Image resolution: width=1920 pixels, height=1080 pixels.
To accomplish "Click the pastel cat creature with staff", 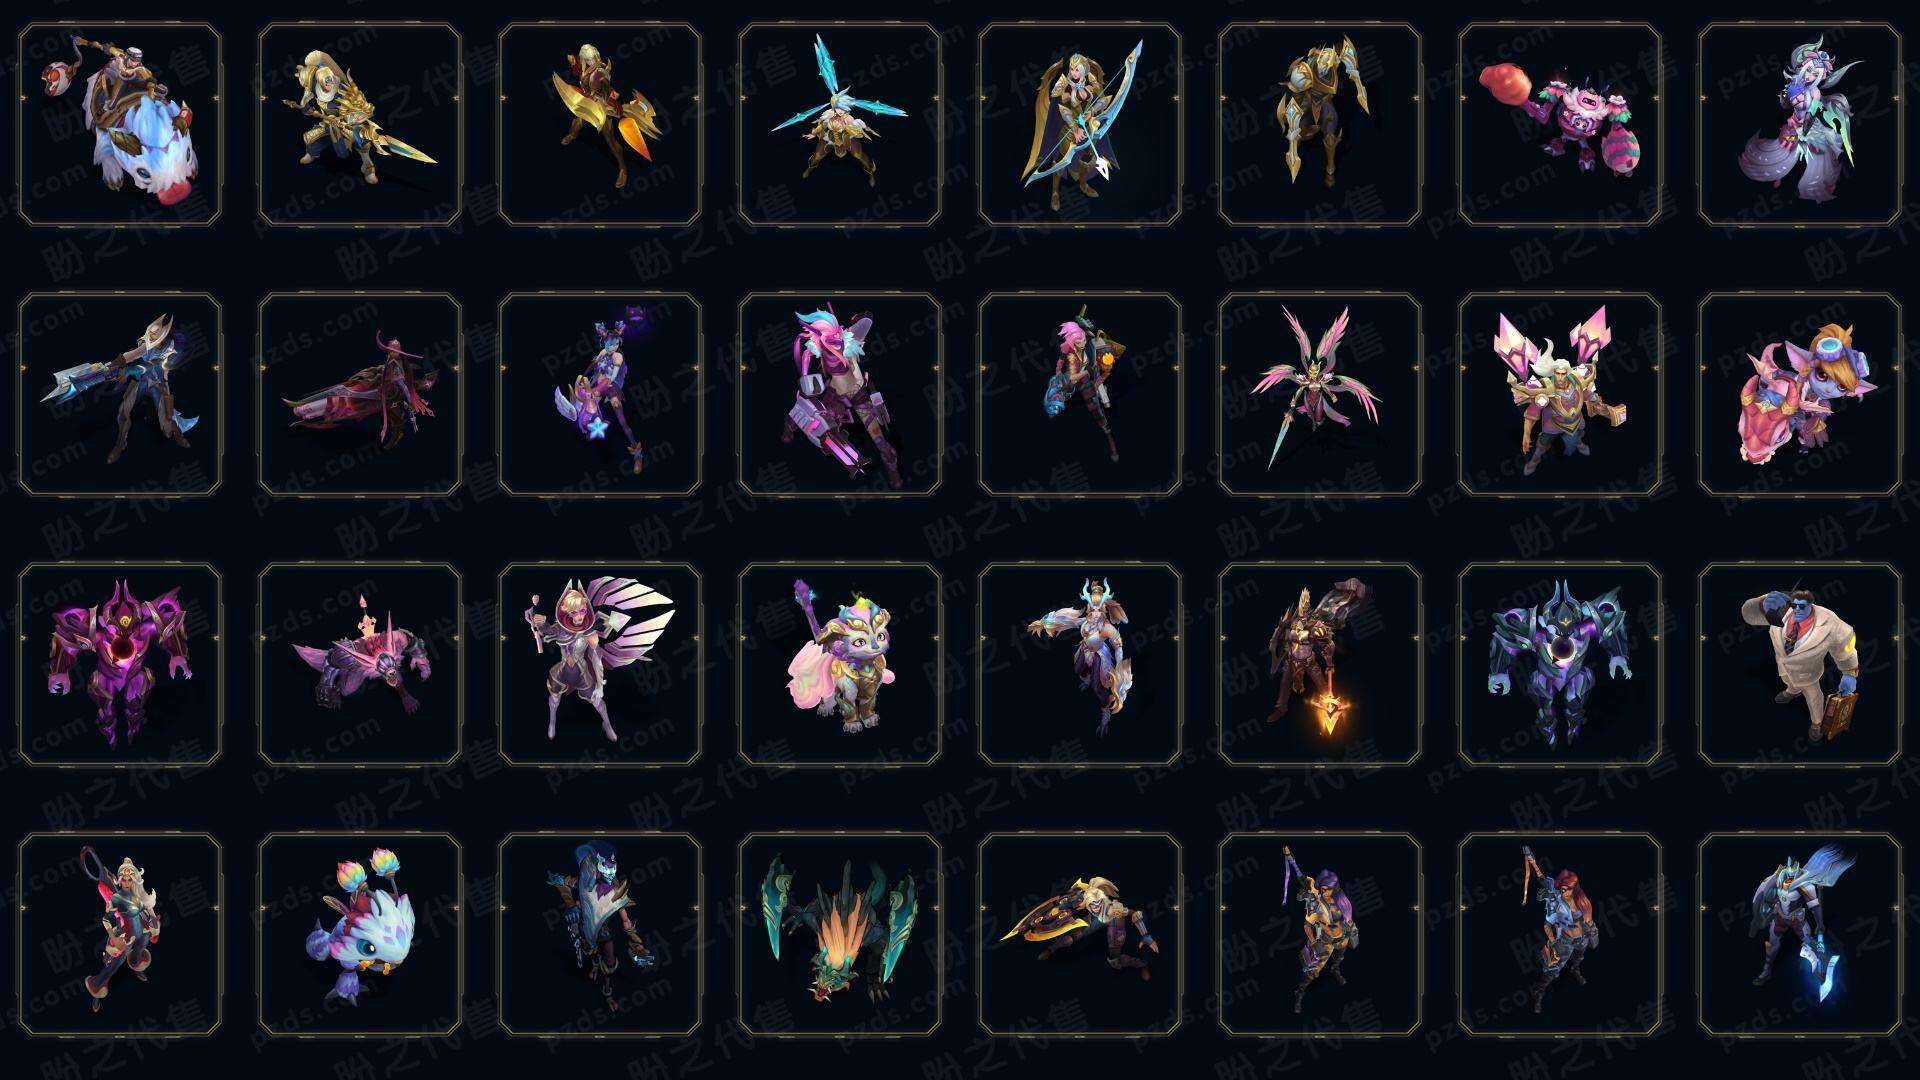I will [840, 664].
